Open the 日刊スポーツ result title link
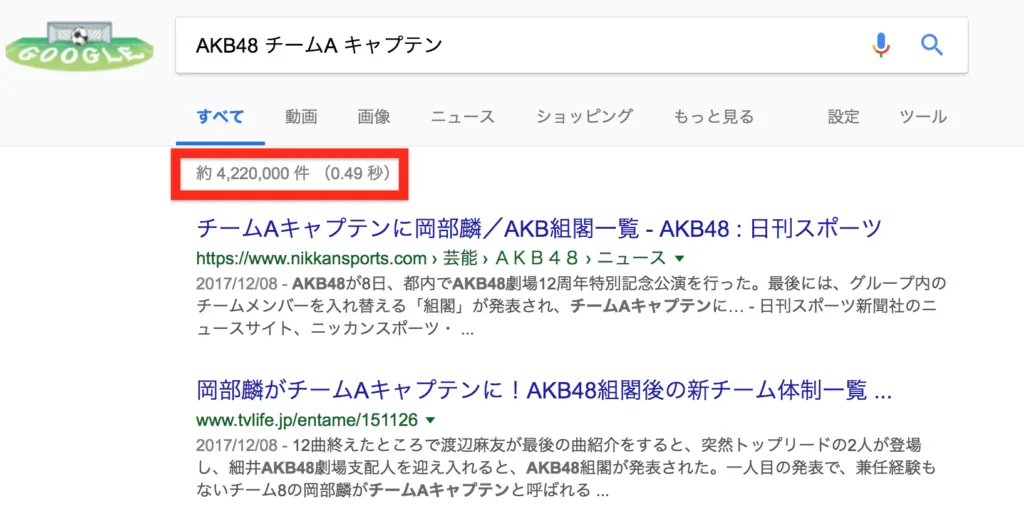Screen dimensions: 1024x530 pos(539,228)
